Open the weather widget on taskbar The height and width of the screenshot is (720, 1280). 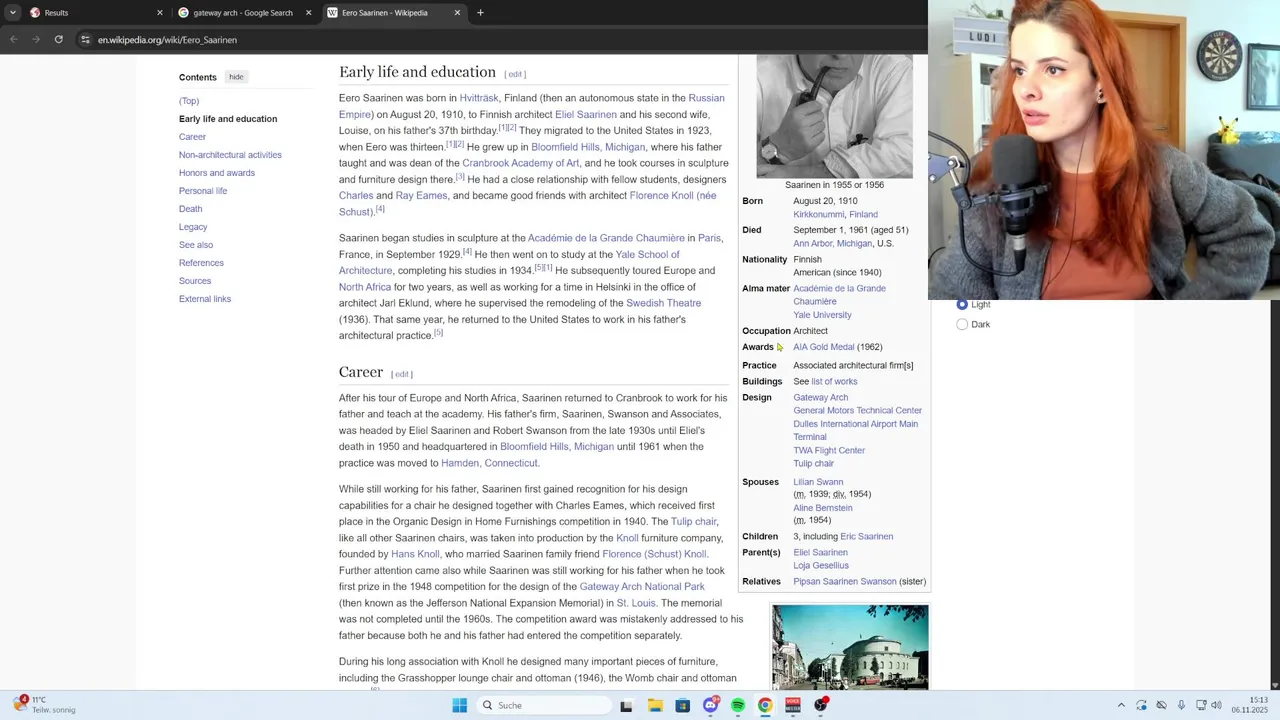tap(45, 705)
